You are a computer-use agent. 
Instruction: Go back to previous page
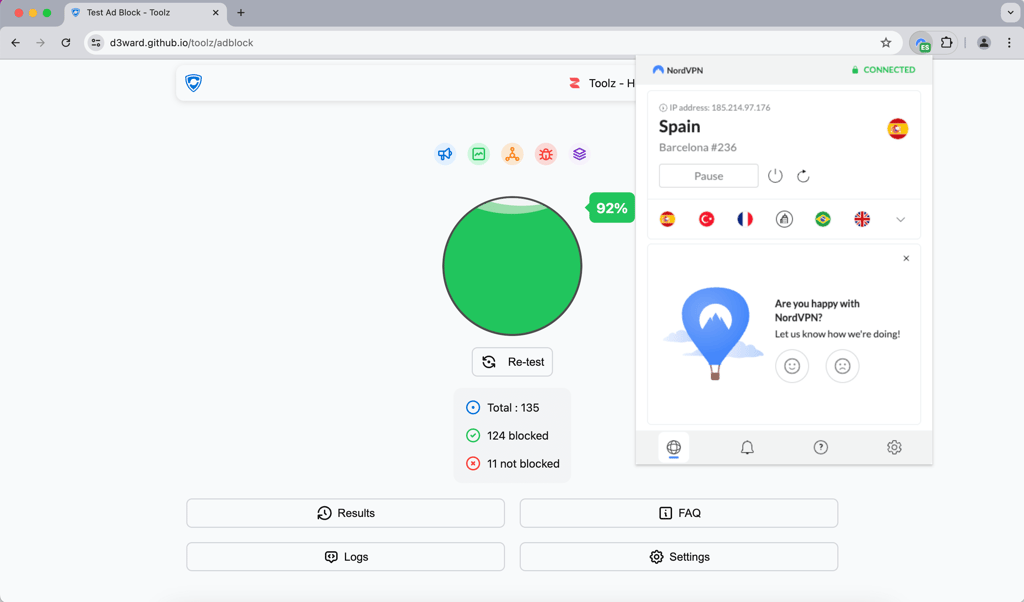[x=16, y=43]
